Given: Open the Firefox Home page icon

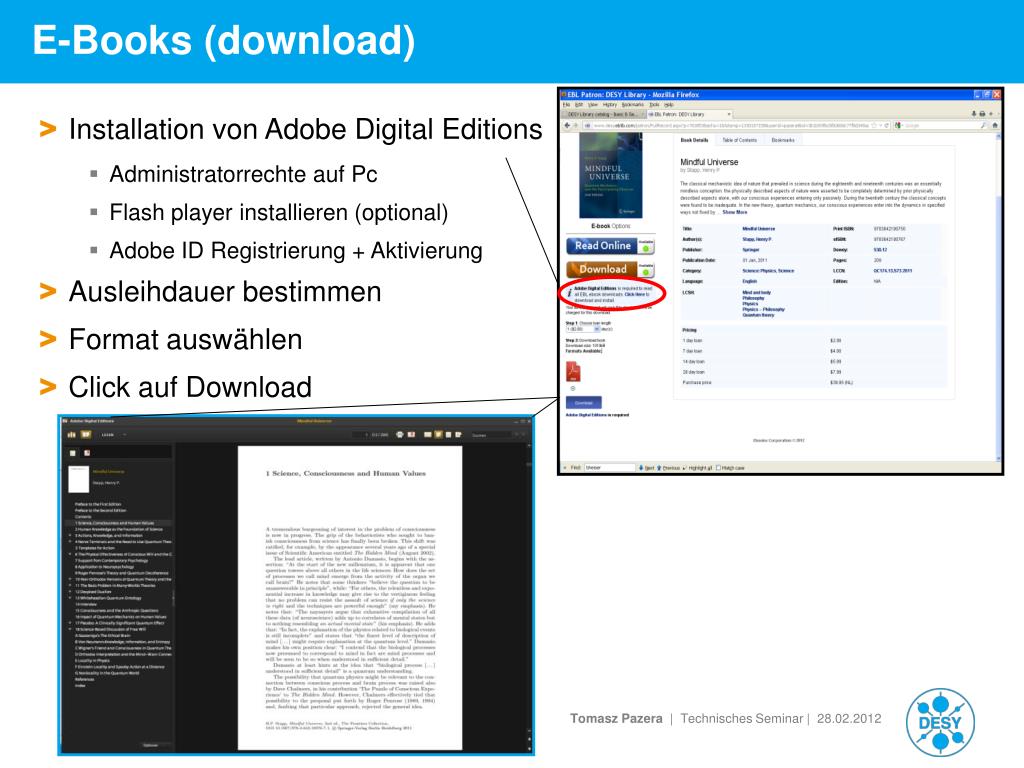Looking at the screenshot, I should click(x=995, y=125).
